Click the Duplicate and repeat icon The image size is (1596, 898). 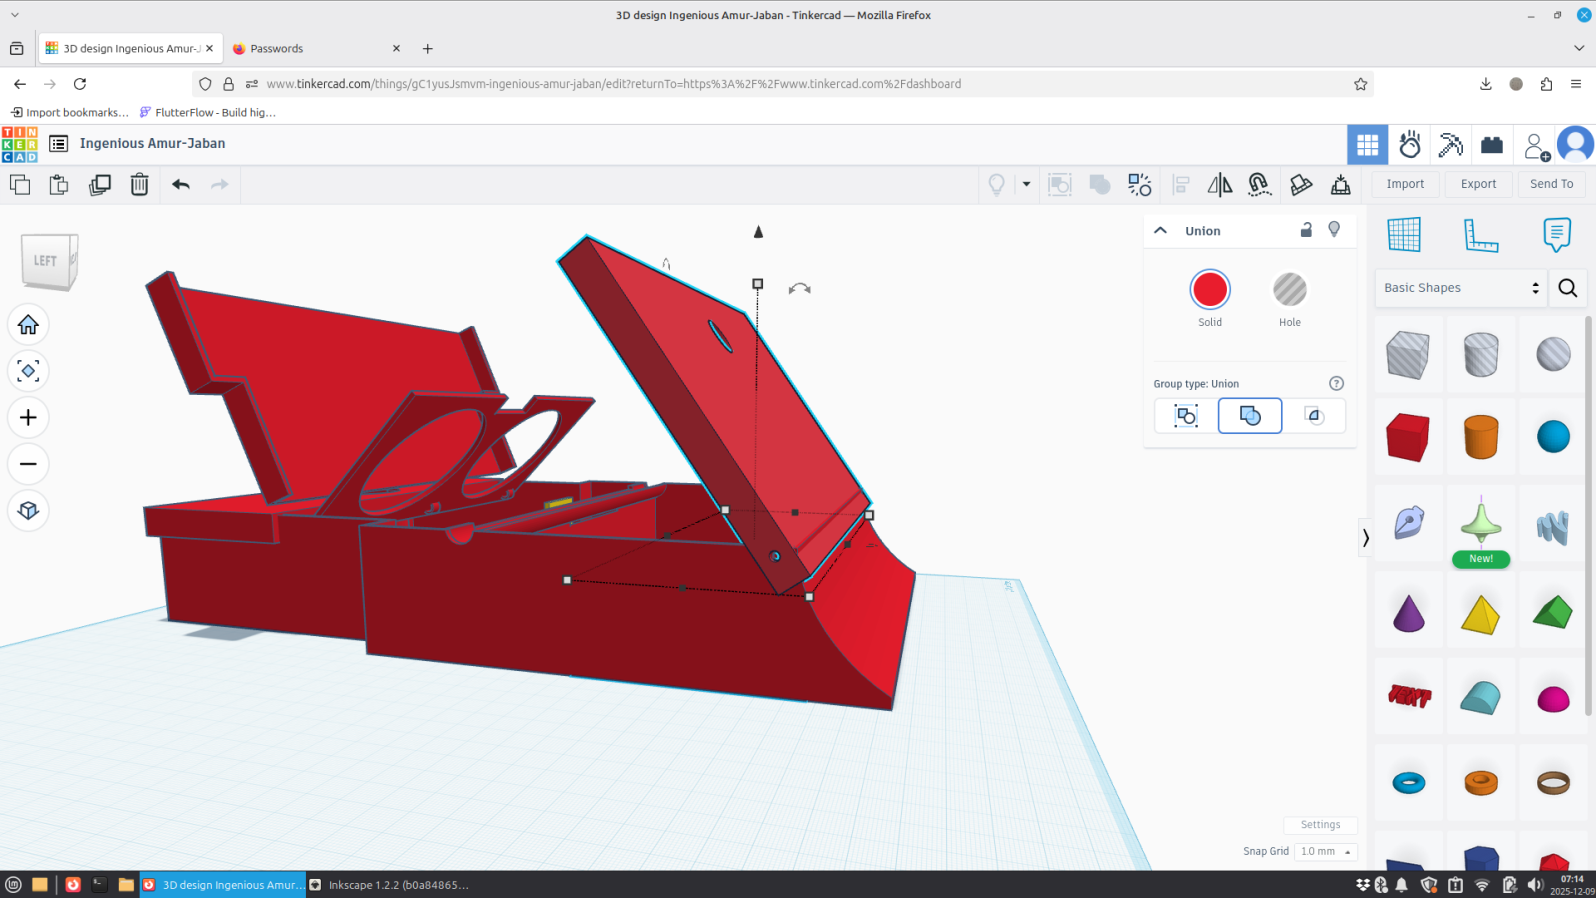99,185
